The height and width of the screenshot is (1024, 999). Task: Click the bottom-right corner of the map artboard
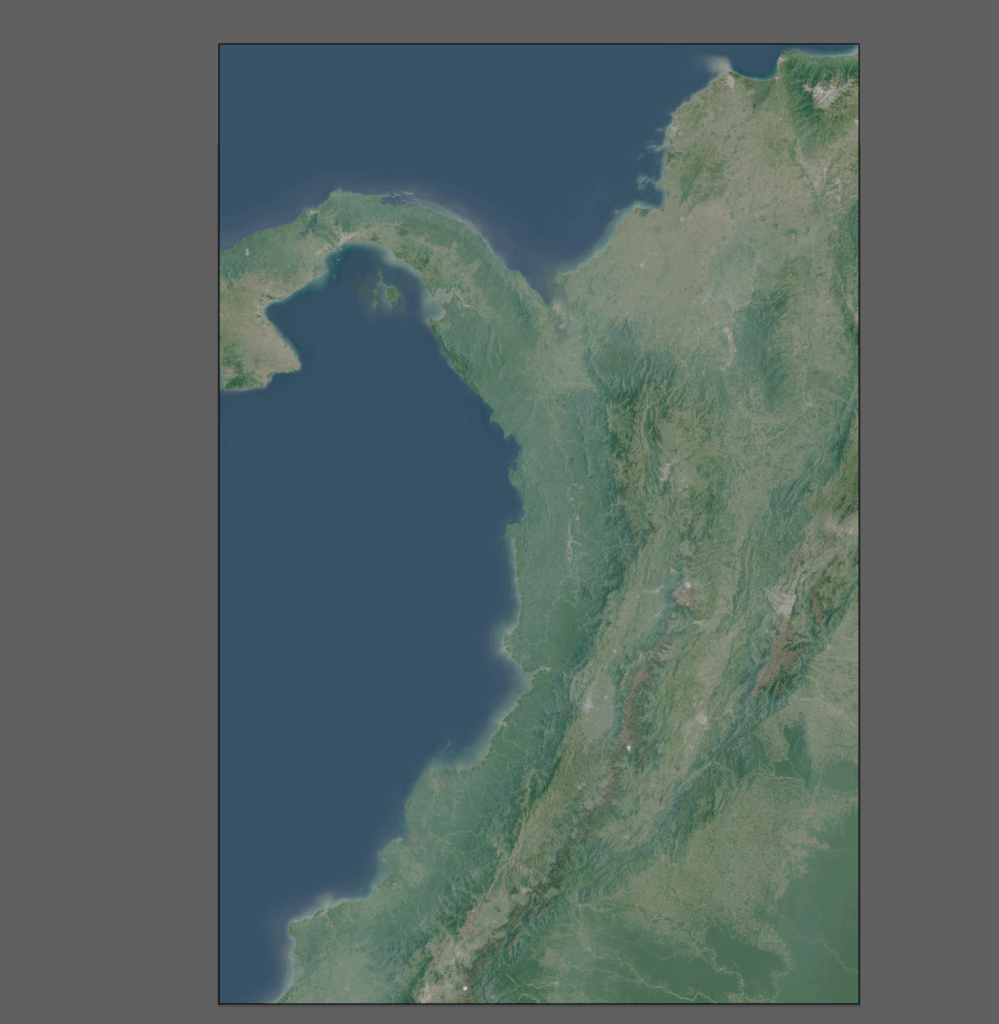858,1002
